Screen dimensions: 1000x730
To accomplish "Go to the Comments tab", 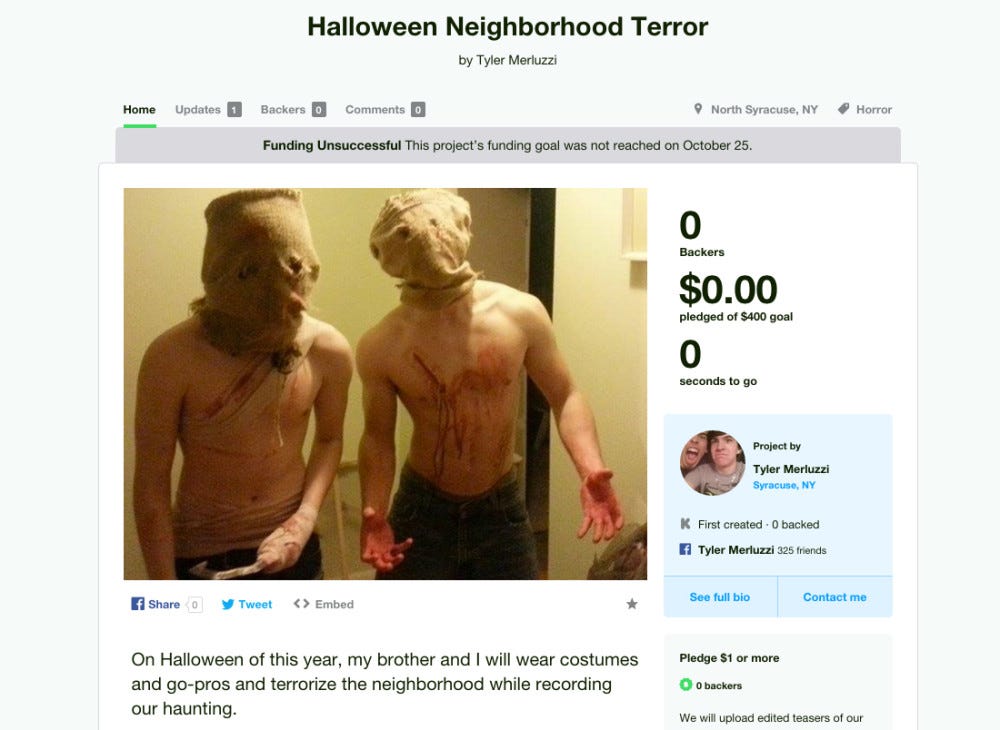I will tap(385, 110).
